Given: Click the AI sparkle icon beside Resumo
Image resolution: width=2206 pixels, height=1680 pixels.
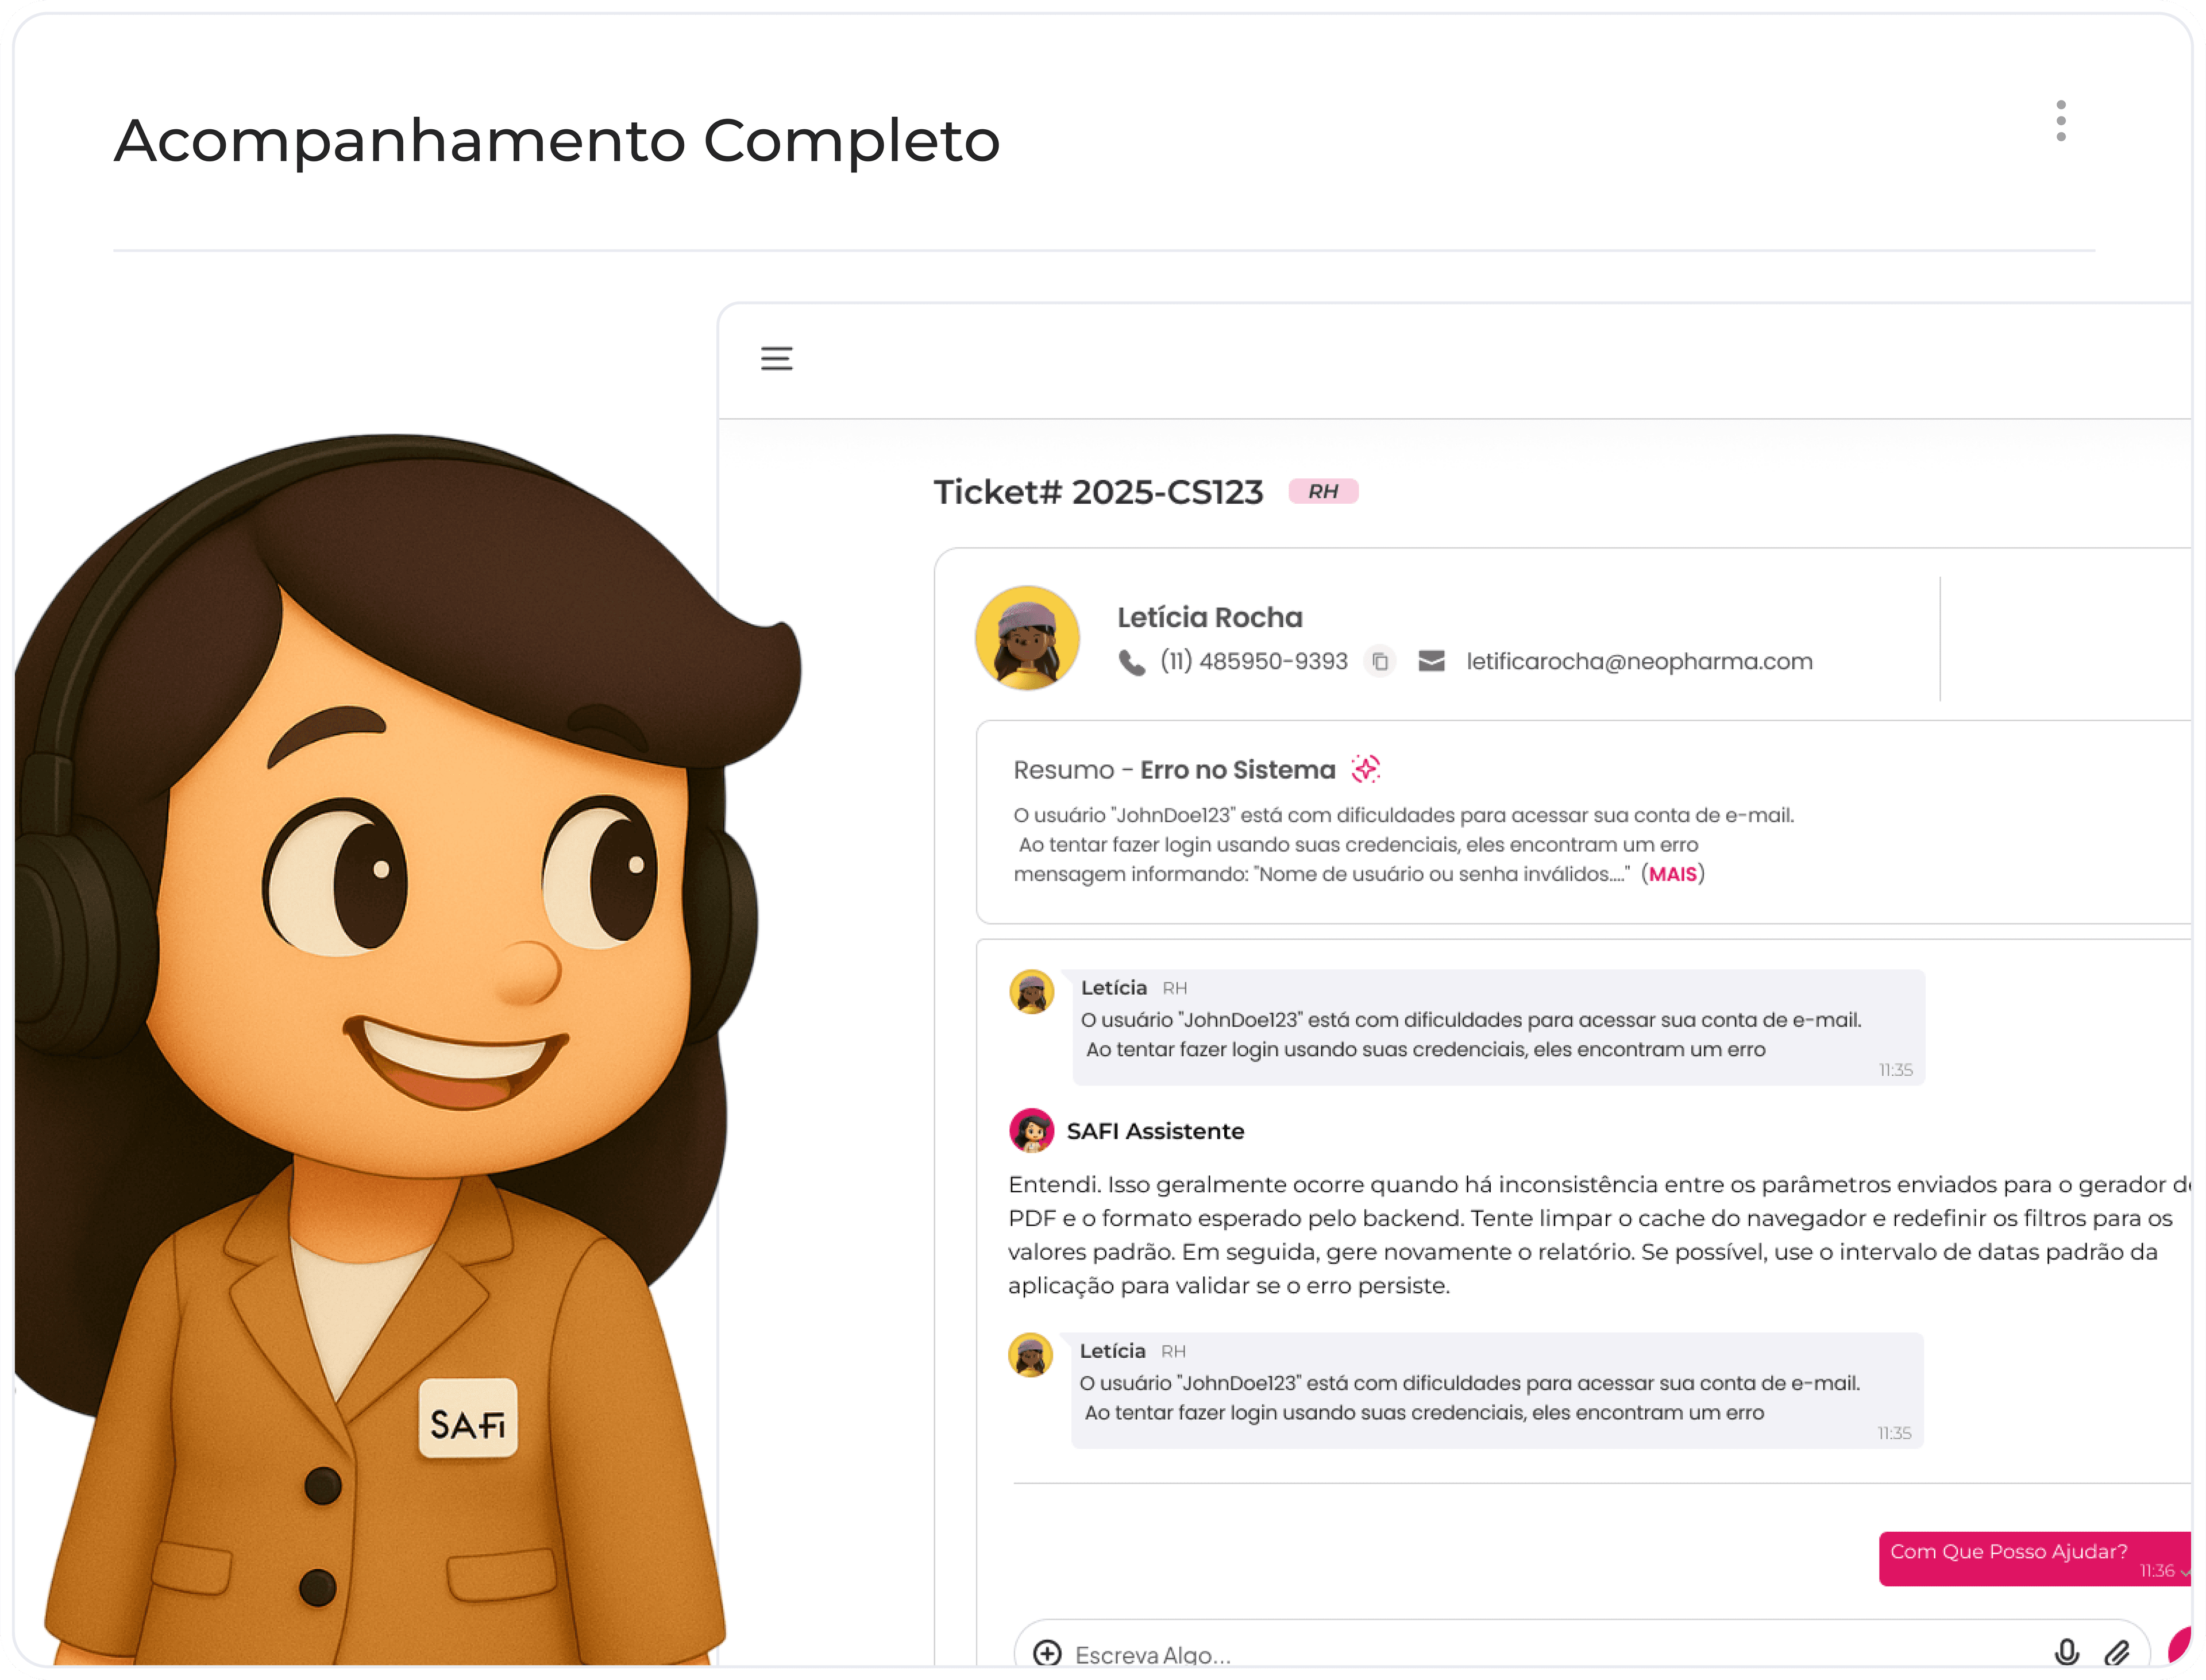Looking at the screenshot, I should (1365, 768).
